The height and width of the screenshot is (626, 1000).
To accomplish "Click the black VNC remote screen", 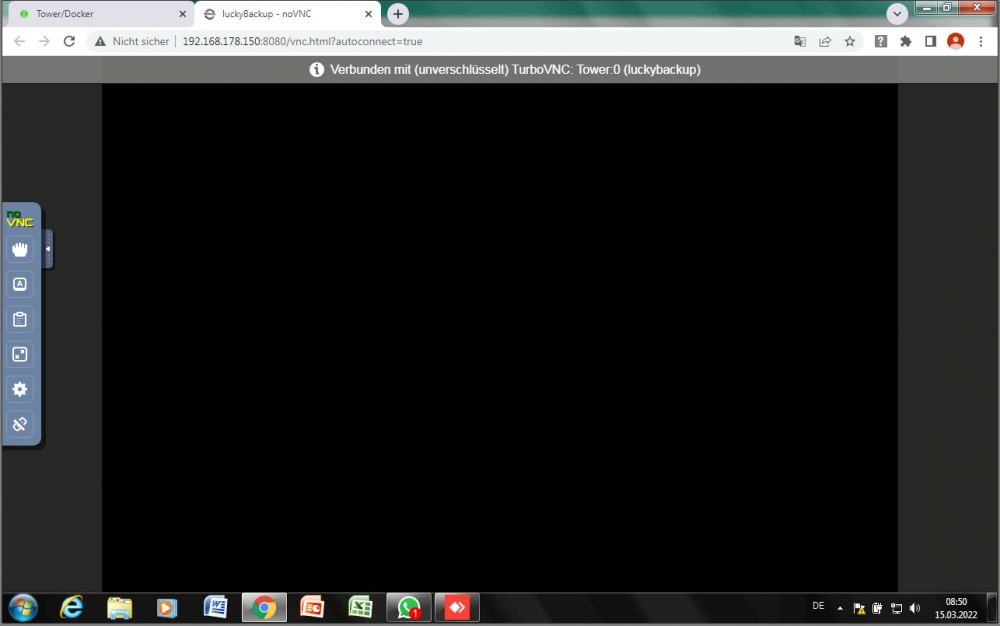I will click(x=500, y=338).
